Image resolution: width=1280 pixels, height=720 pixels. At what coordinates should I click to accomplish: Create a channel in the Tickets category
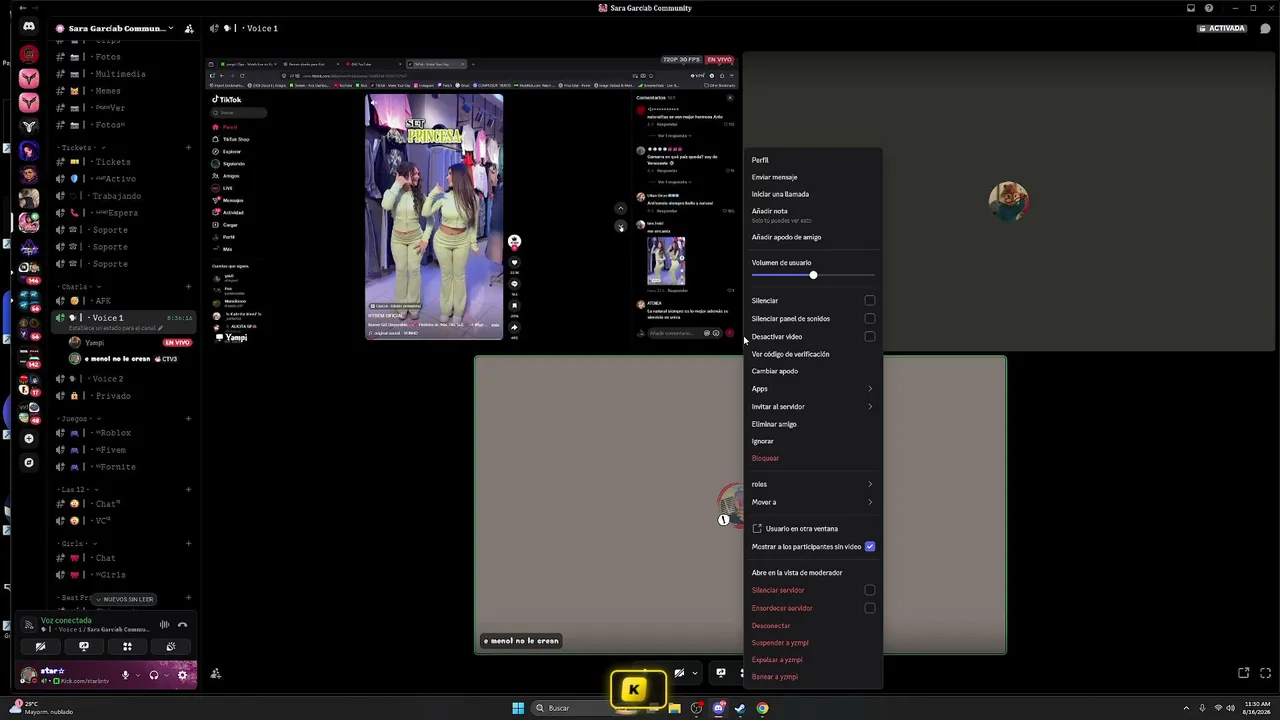pyautogui.click(x=188, y=148)
